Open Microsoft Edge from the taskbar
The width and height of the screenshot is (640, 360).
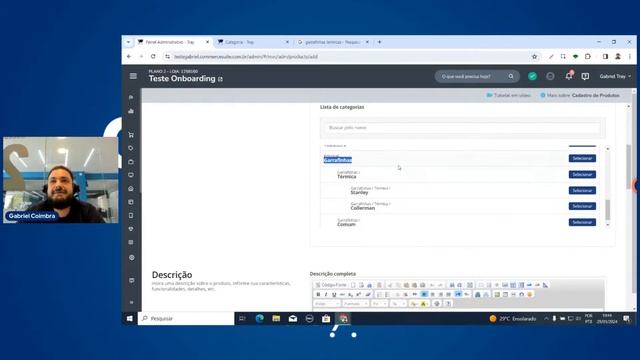tap(260, 318)
